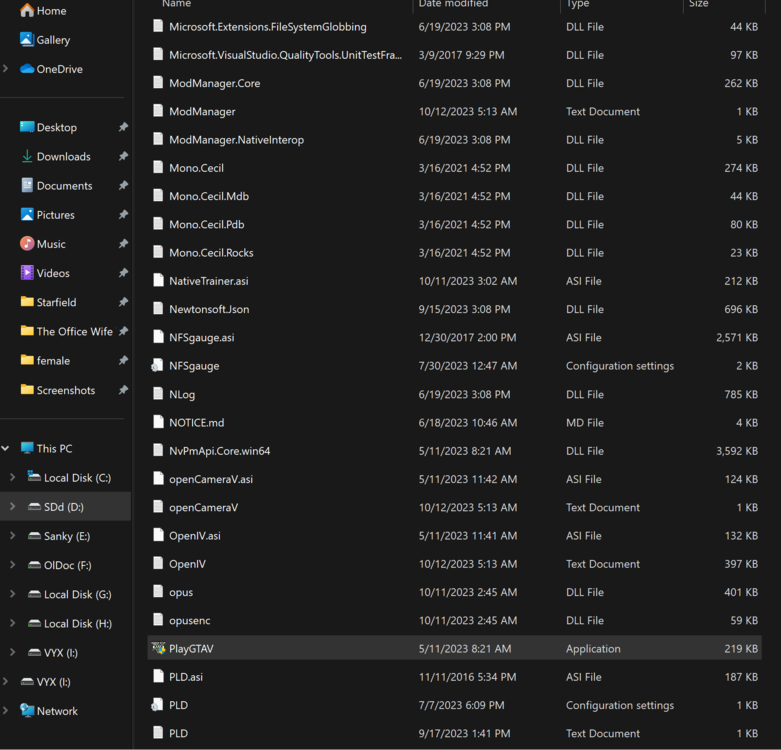Image resolution: width=781 pixels, height=750 pixels.
Task: Open the Gallery icon in navigation pane
Action: pyautogui.click(x=27, y=39)
